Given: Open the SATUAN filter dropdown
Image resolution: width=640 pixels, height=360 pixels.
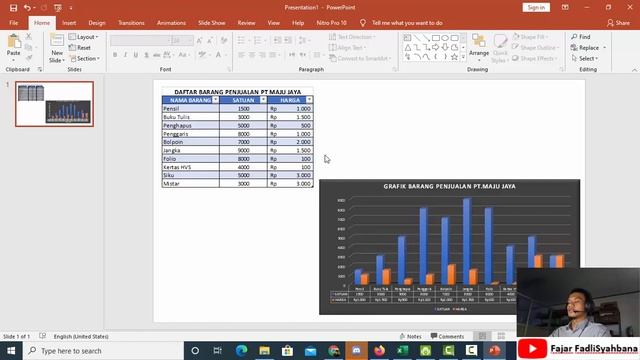Looking at the screenshot, I should click(263, 100).
